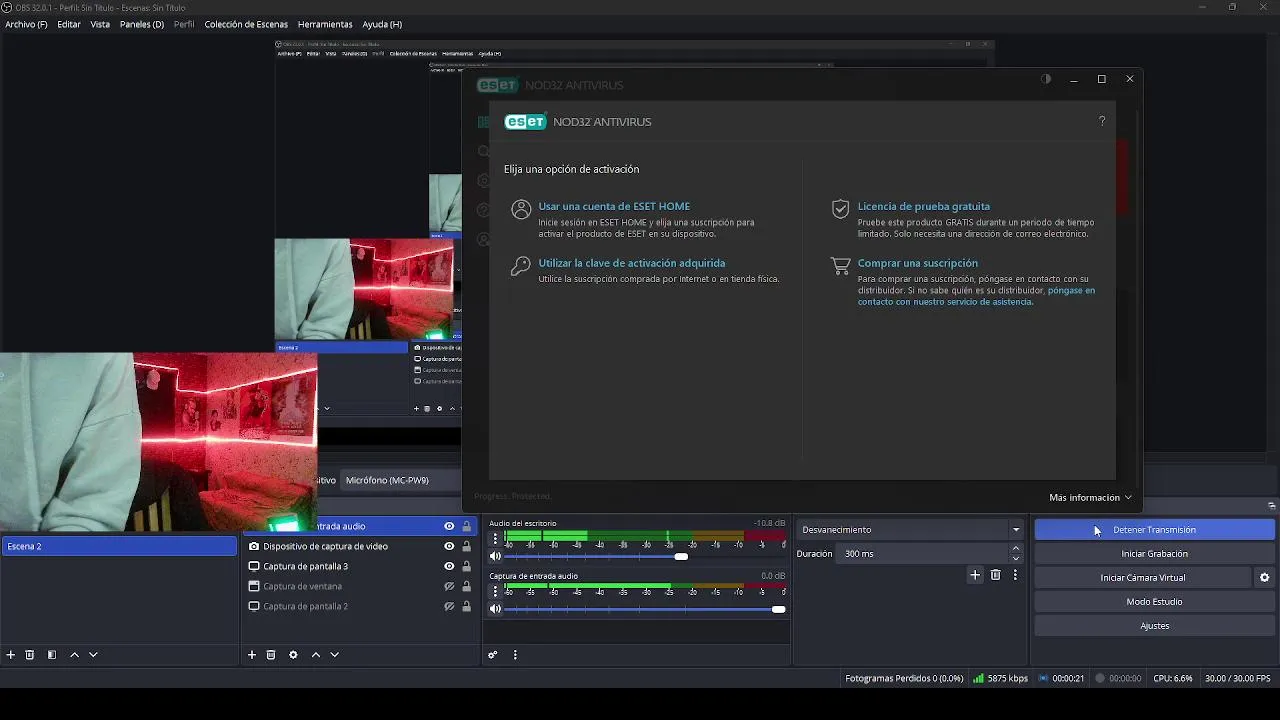Open advanced audio properties gears icon
This screenshot has width=1280, height=720.
click(x=493, y=655)
